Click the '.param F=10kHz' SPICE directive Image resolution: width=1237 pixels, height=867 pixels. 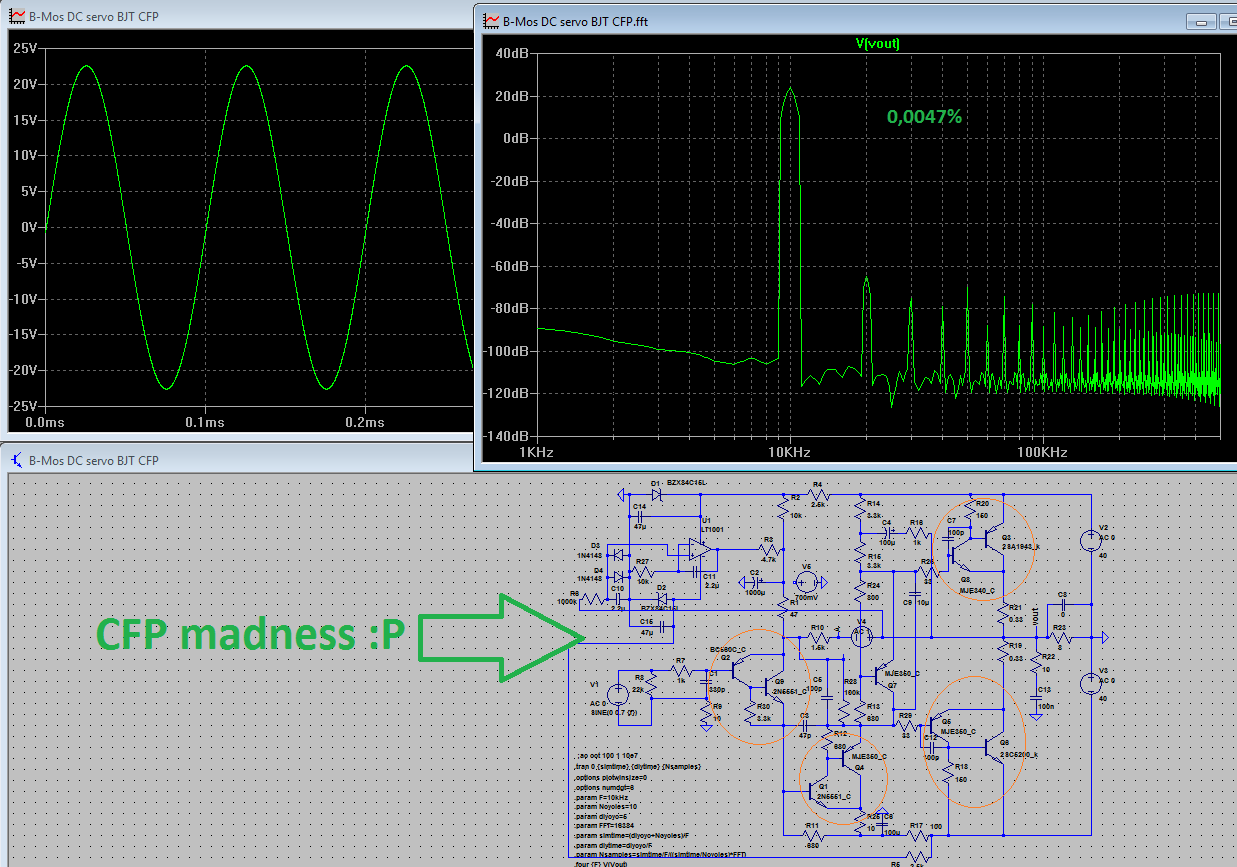pos(602,797)
